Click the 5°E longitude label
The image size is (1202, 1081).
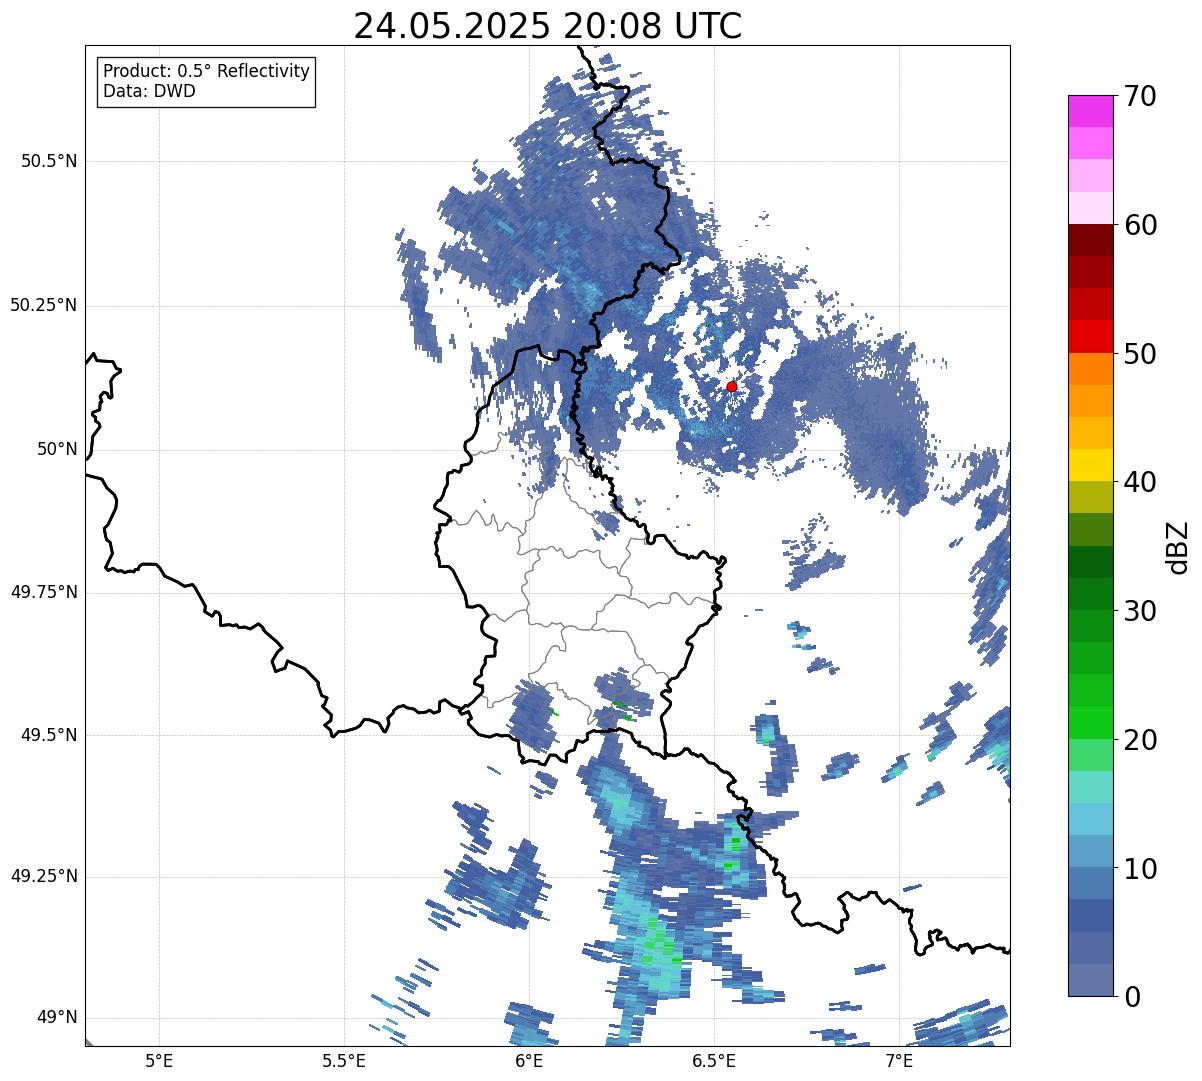159,1060
